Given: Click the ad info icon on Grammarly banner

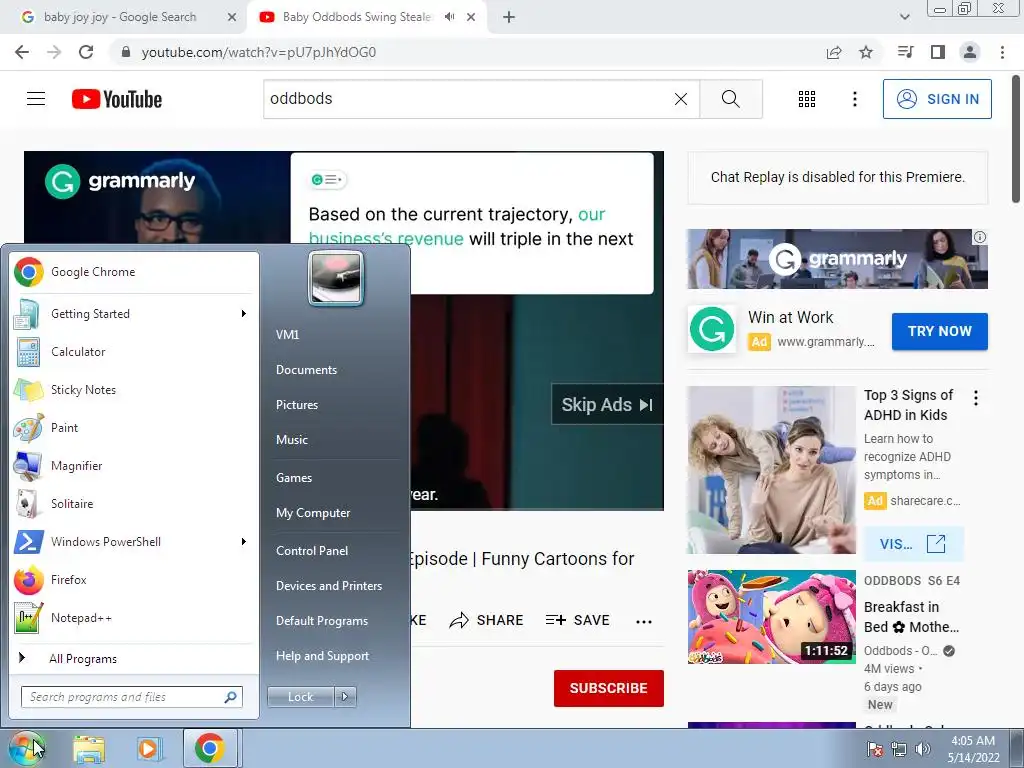Looking at the screenshot, I should [x=980, y=237].
